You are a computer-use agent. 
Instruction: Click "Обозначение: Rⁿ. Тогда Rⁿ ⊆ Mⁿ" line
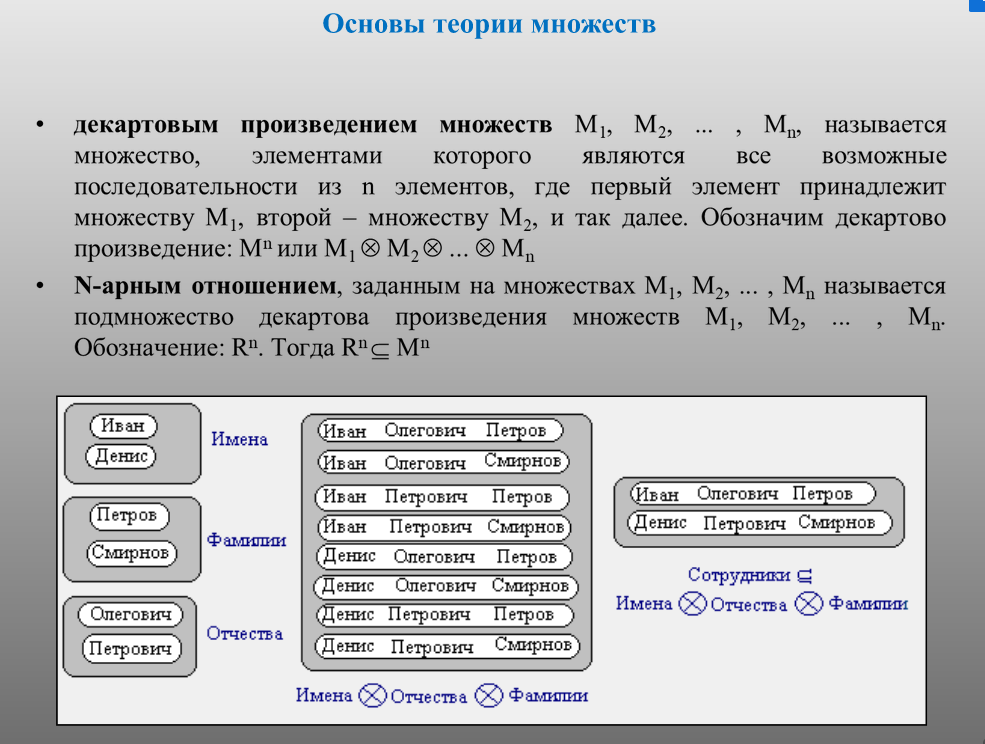click(252, 348)
